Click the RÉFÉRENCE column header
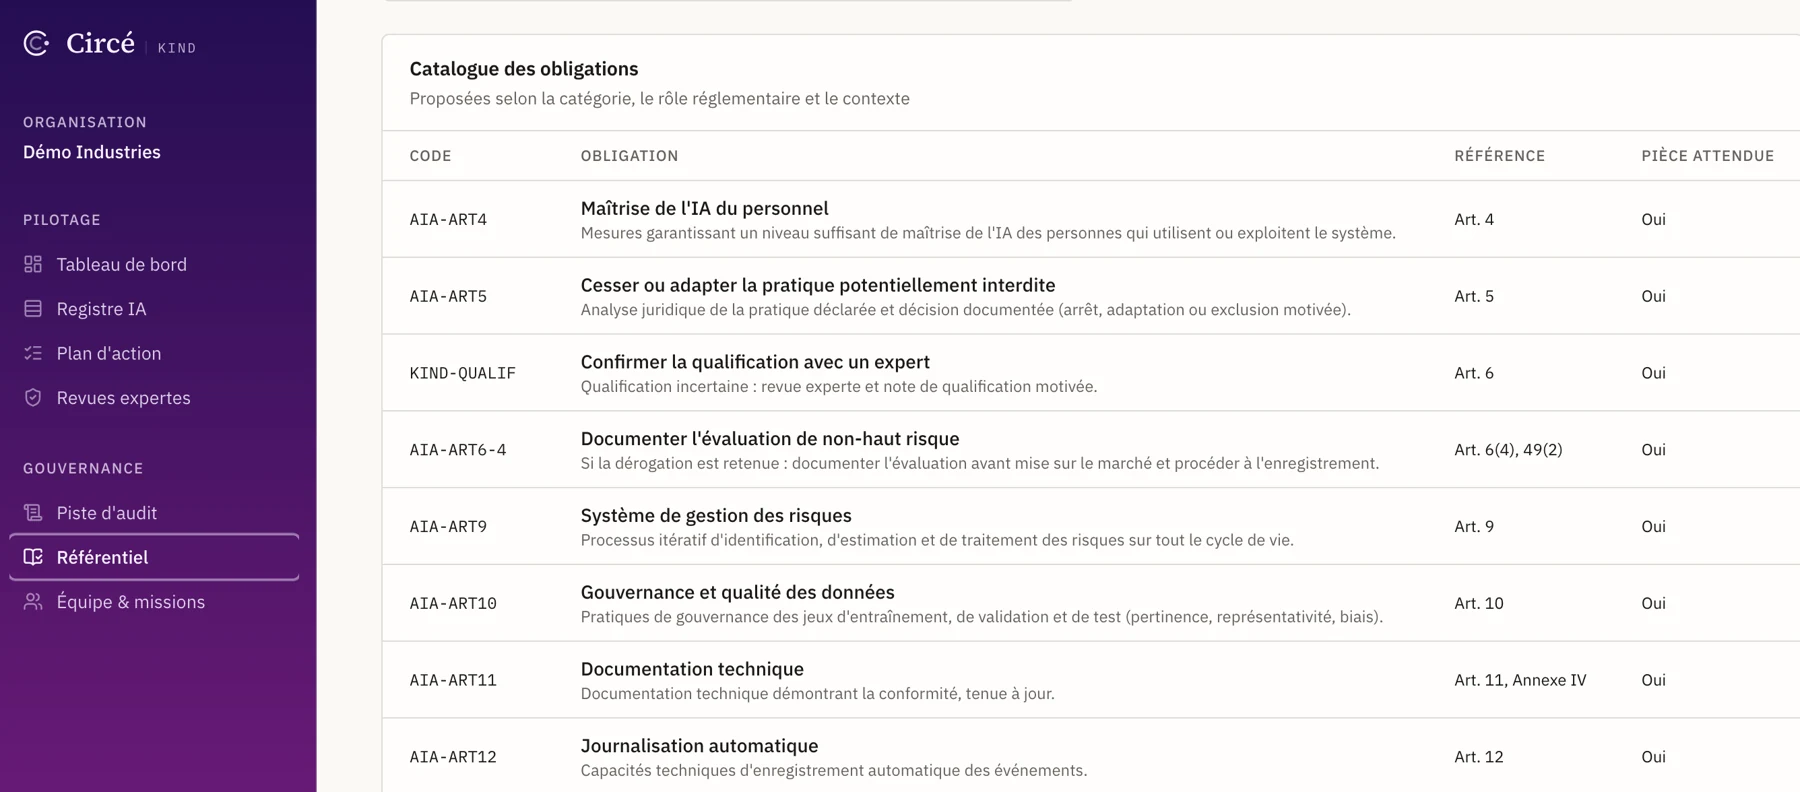Screen dimensions: 1800x792 click(1499, 156)
